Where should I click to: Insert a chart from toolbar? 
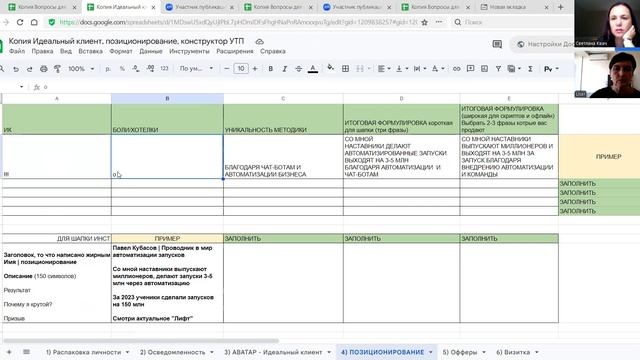click(x=484, y=69)
